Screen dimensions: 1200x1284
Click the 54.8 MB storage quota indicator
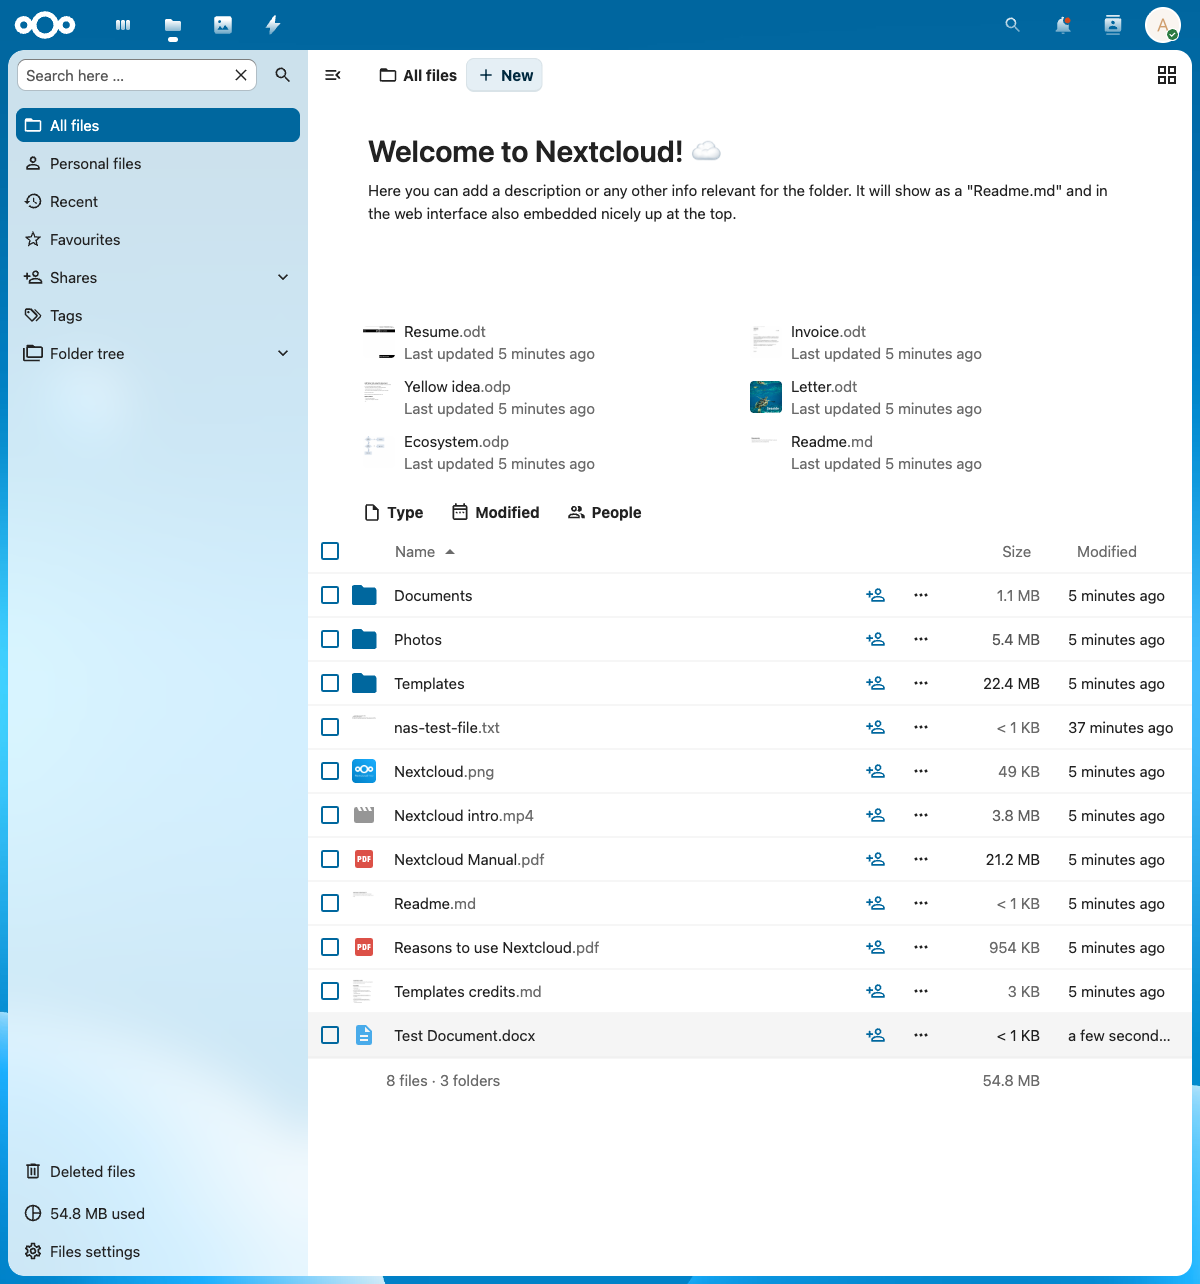coord(97,1213)
